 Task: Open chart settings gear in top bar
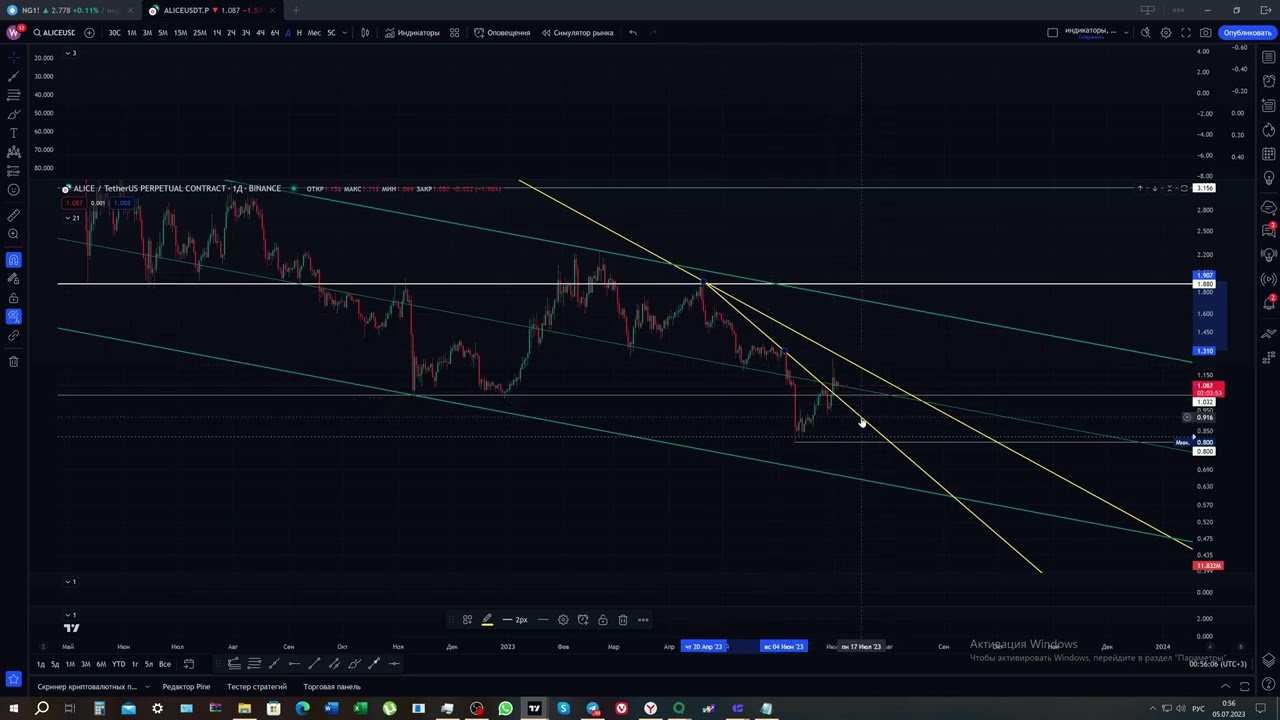[x=1165, y=33]
